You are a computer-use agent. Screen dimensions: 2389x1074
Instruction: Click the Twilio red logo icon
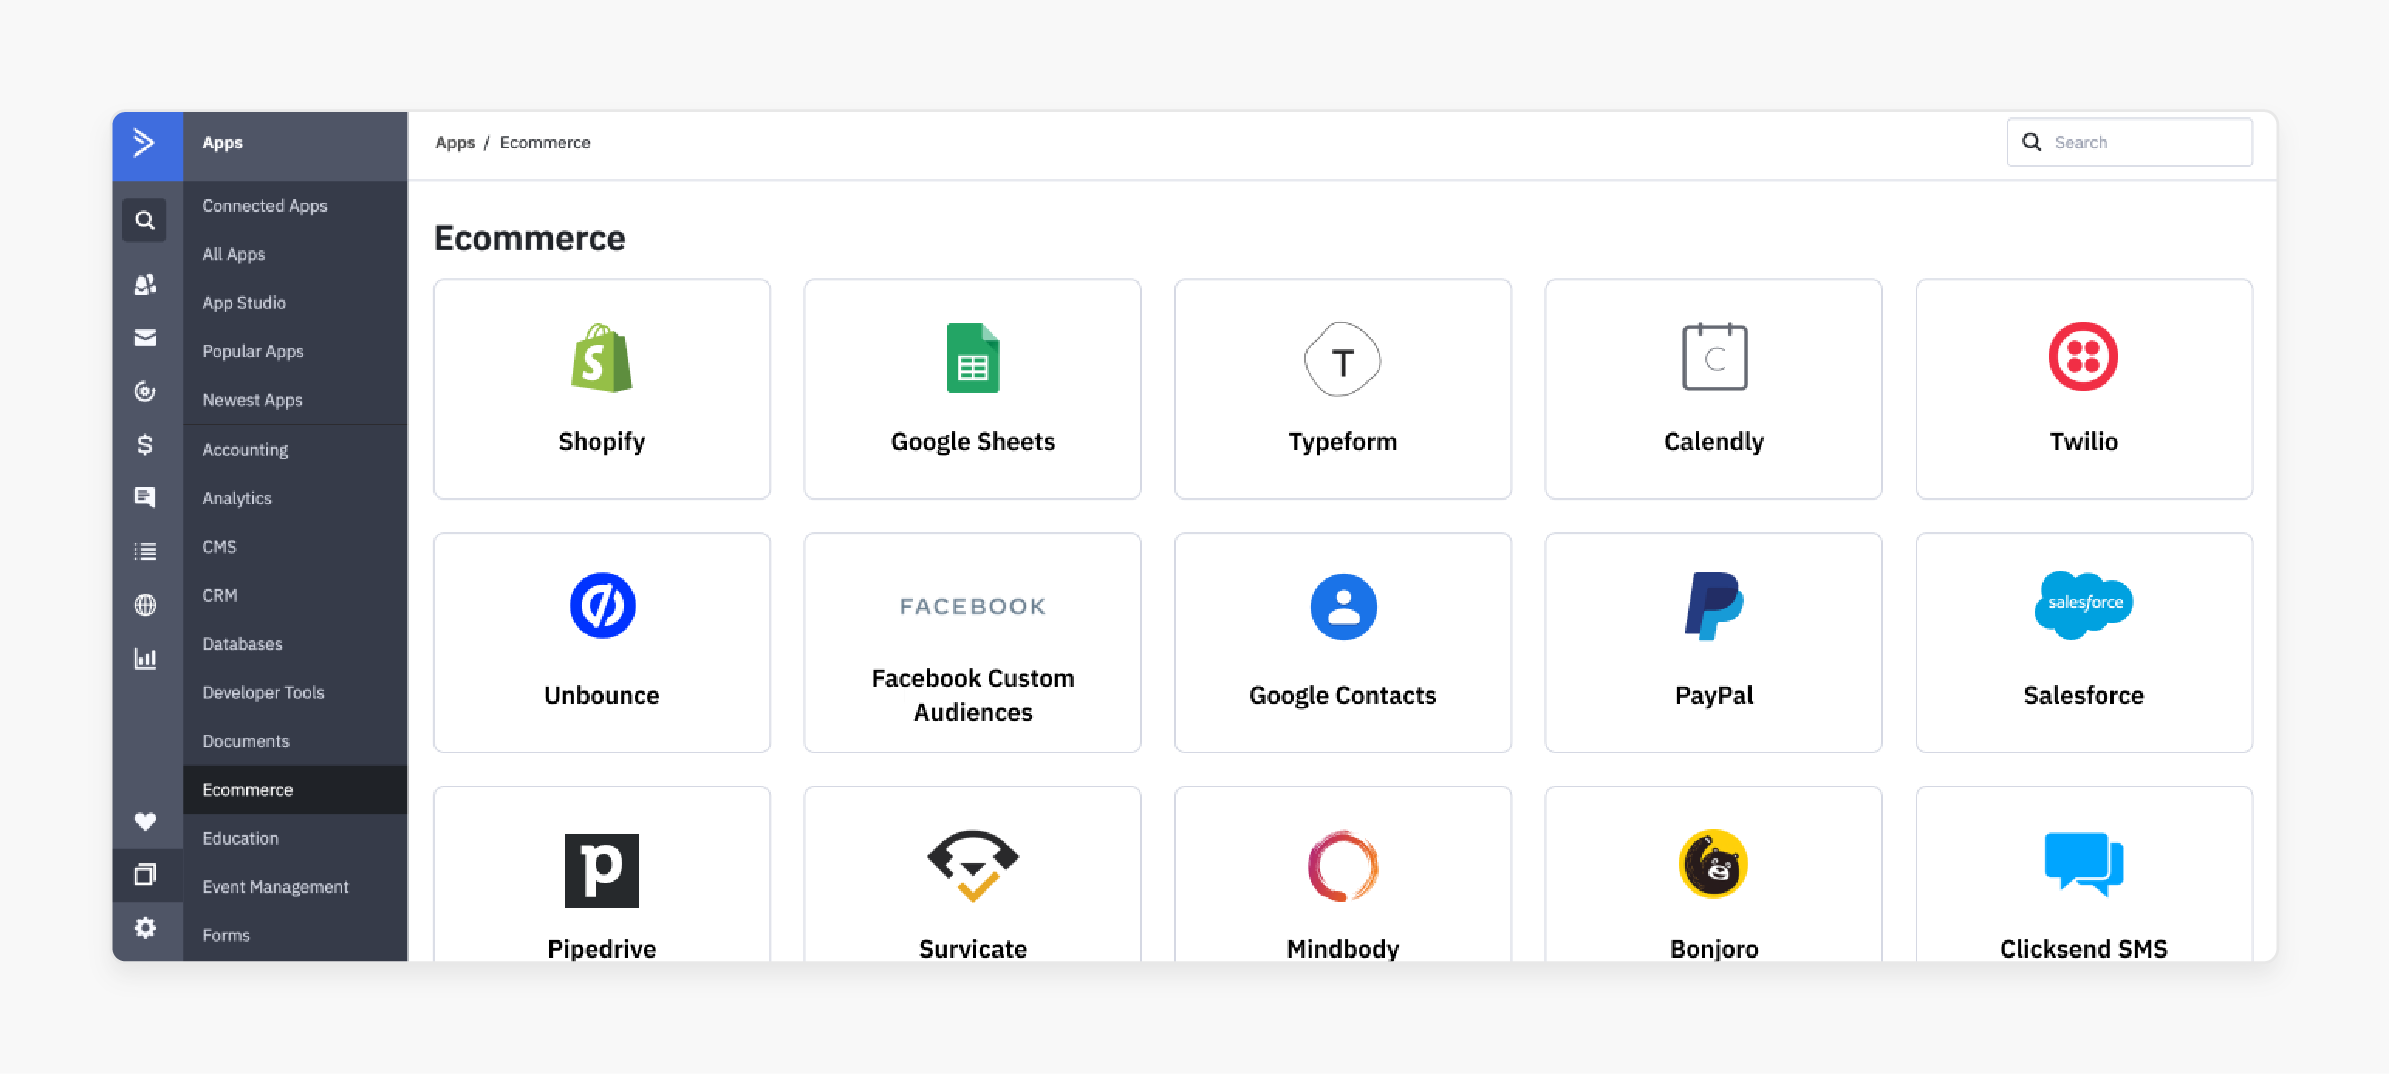tap(2083, 357)
